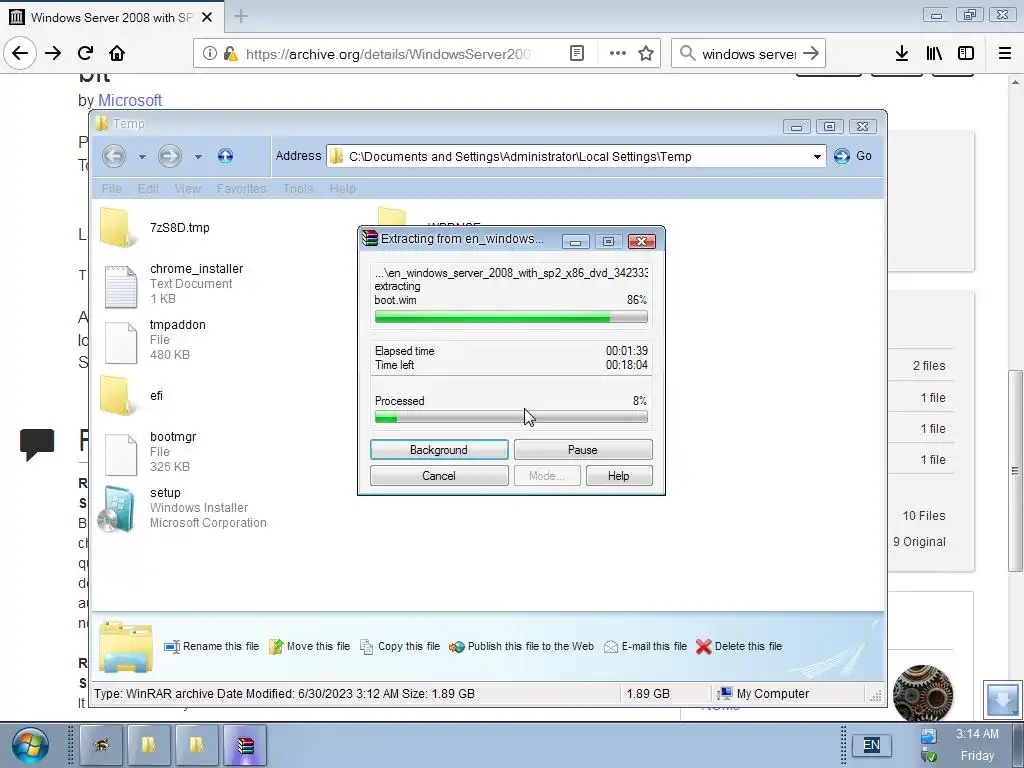Open the Windows Start orb

pyautogui.click(x=29, y=745)
